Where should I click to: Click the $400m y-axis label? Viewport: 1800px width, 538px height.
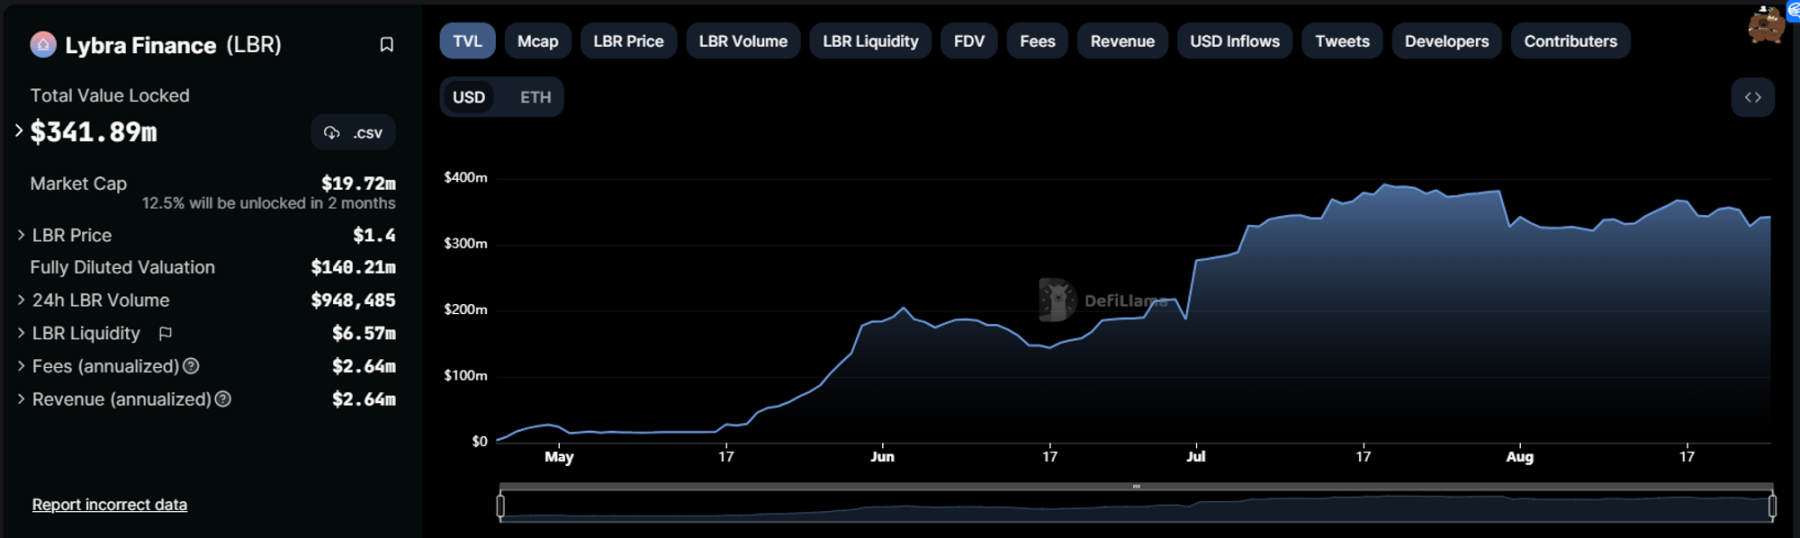point(465,177)
